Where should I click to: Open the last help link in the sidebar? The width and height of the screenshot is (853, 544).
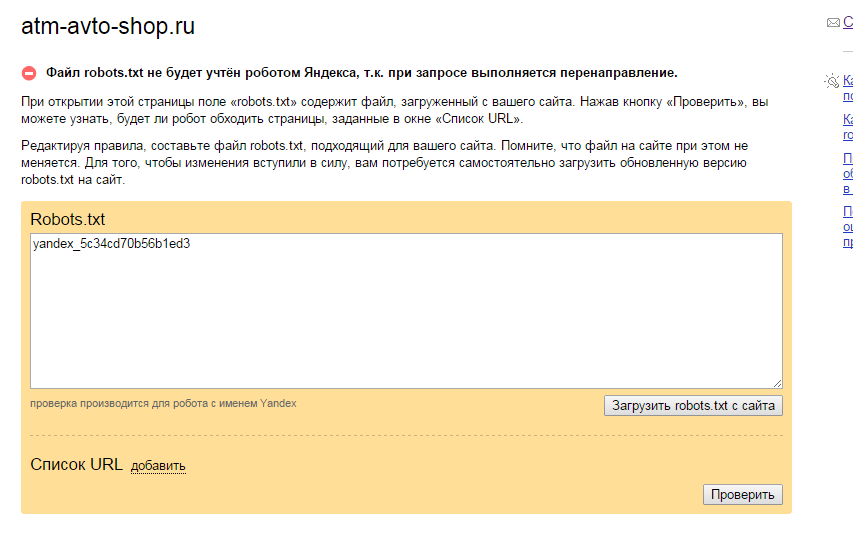pyautogui.click(x=847, y=226)
